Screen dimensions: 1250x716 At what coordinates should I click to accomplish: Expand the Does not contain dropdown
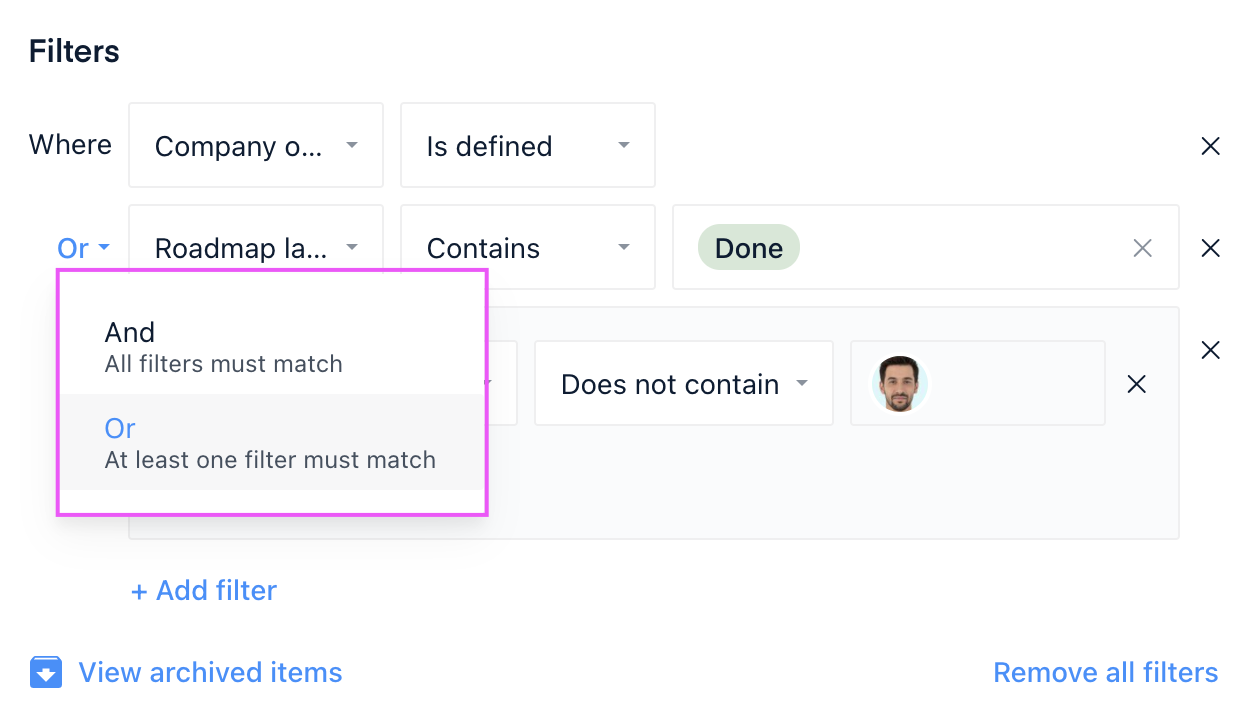684,383
